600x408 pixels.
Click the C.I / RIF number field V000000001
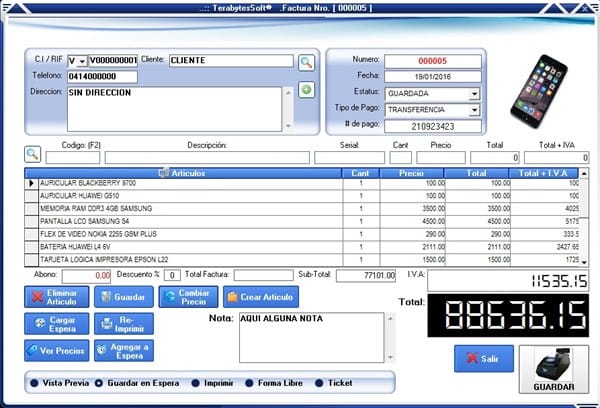[113, 61]
